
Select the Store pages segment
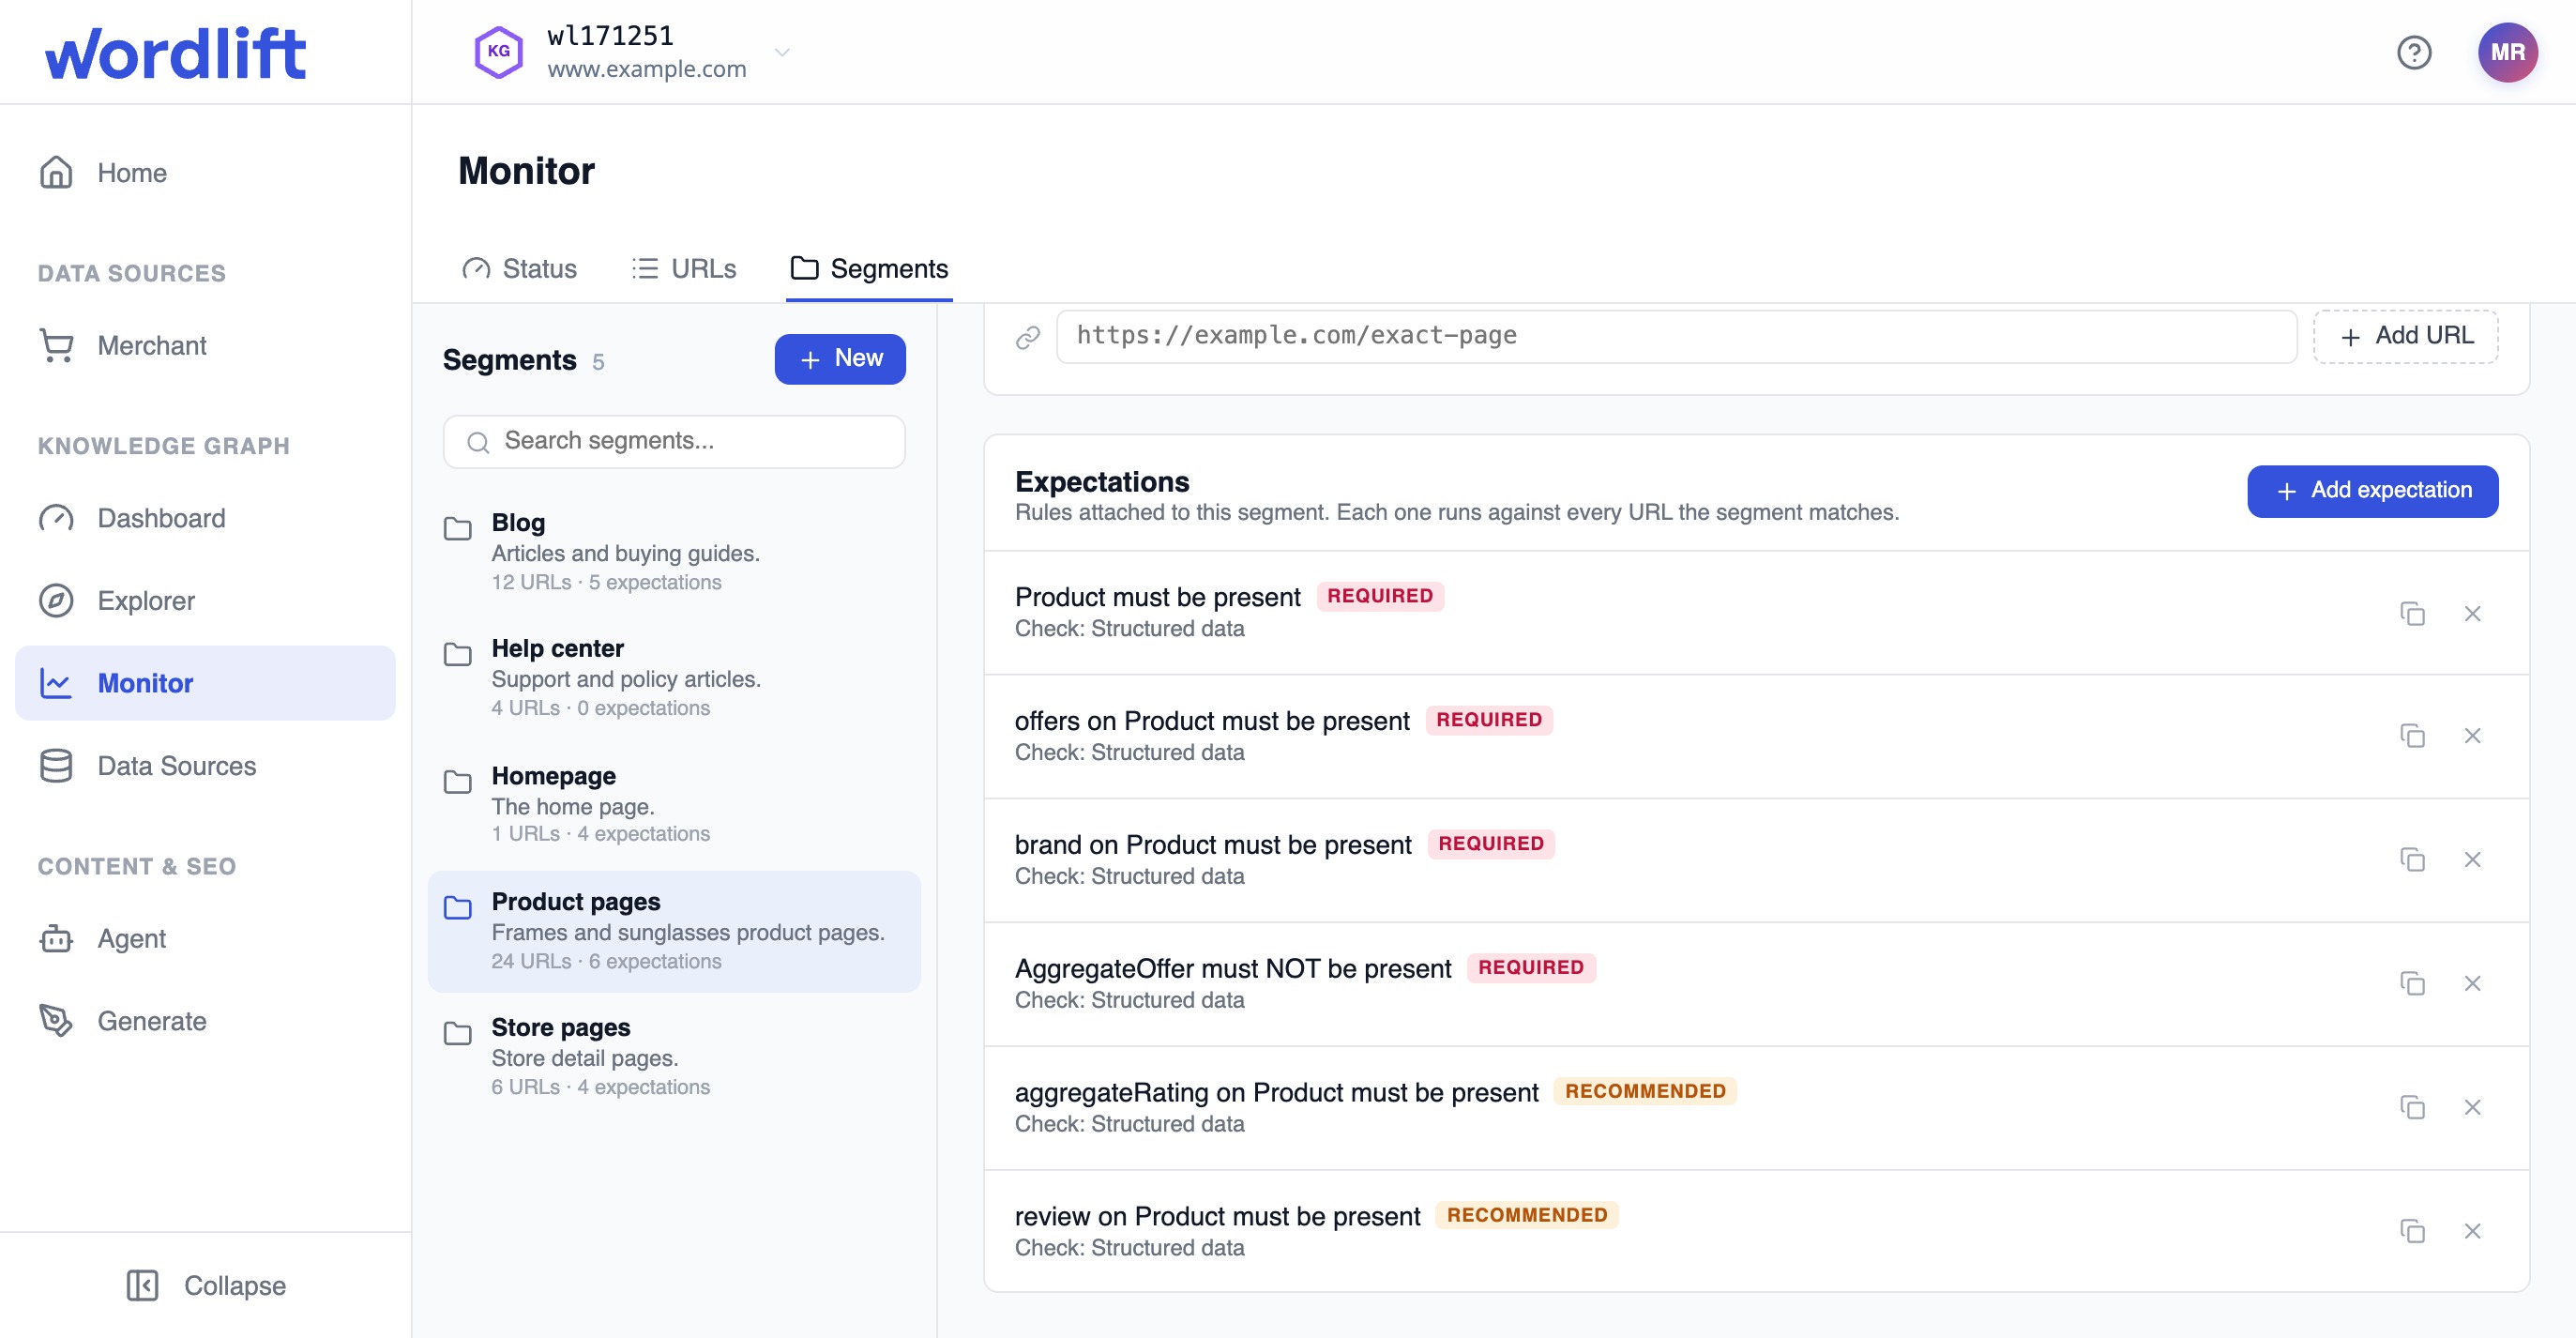674,1057
